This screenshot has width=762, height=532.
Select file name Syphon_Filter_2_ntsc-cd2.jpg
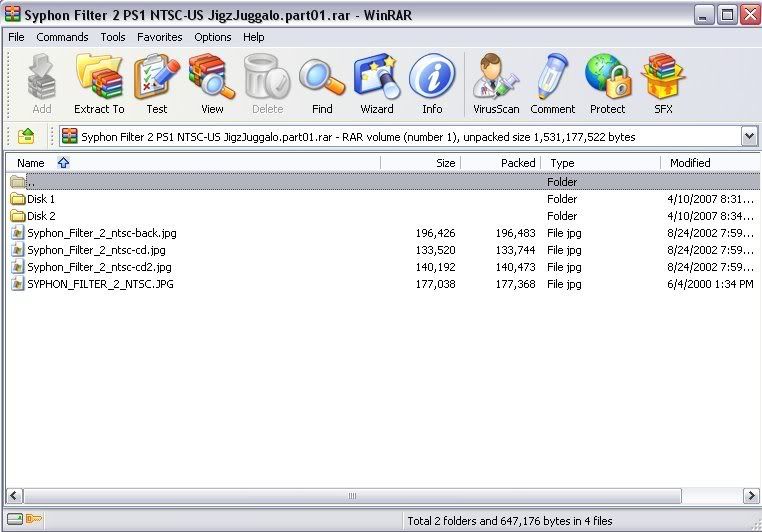99,267
